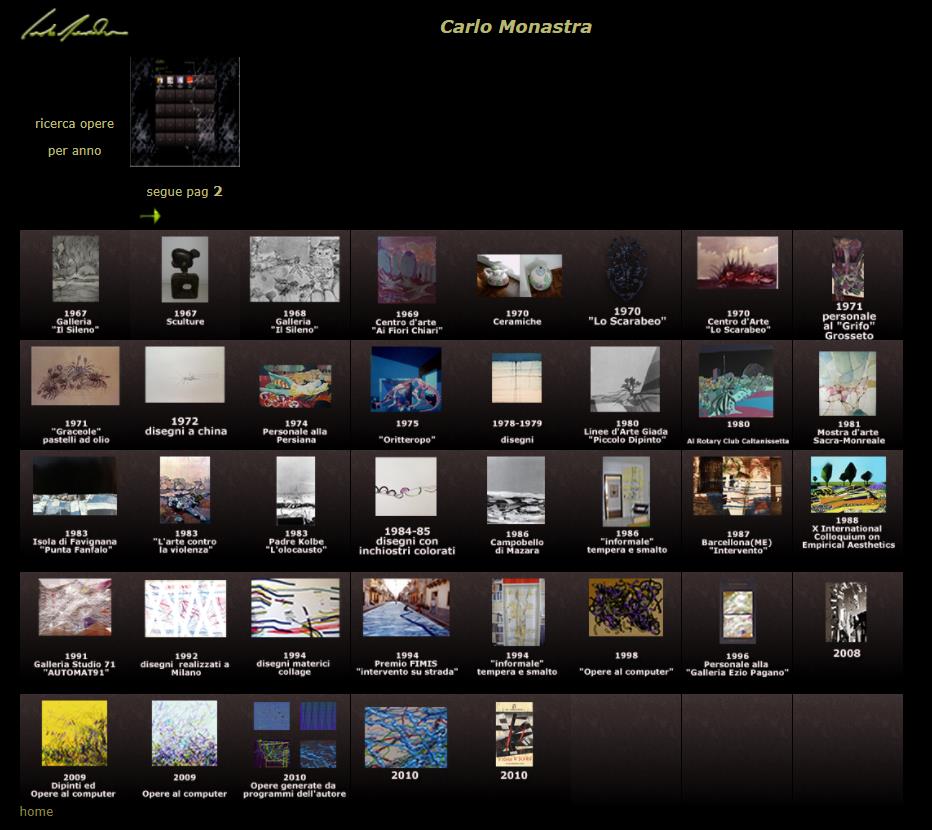Select 2009 Dipinti ed Opere al computer
The height and width of the screenshot is (830, 932).
(74, 733)
